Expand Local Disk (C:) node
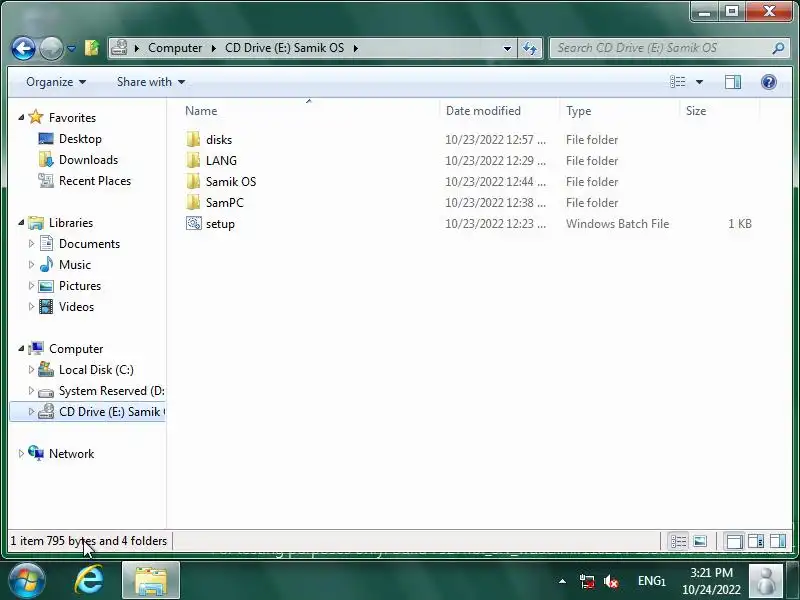Viewport: 800px width, 600px height. pos(31,369)
